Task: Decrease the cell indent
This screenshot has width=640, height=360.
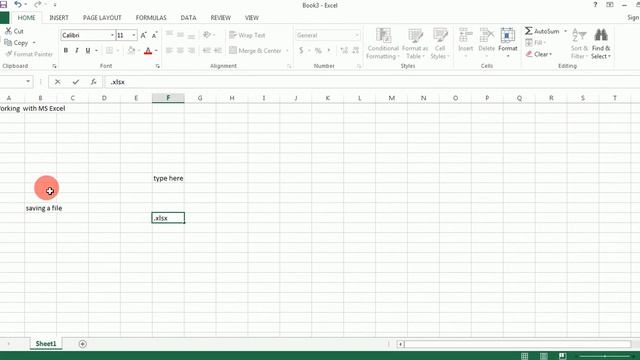Action: [x=207, y=51]
